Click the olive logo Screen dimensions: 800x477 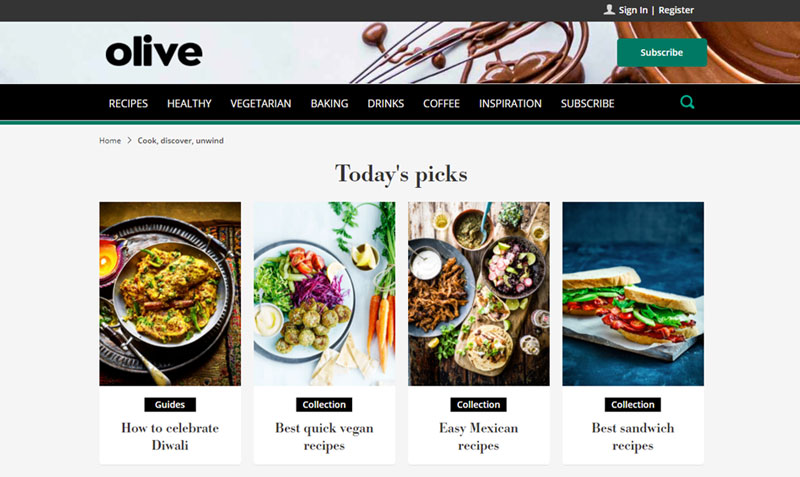click(154, 51)
